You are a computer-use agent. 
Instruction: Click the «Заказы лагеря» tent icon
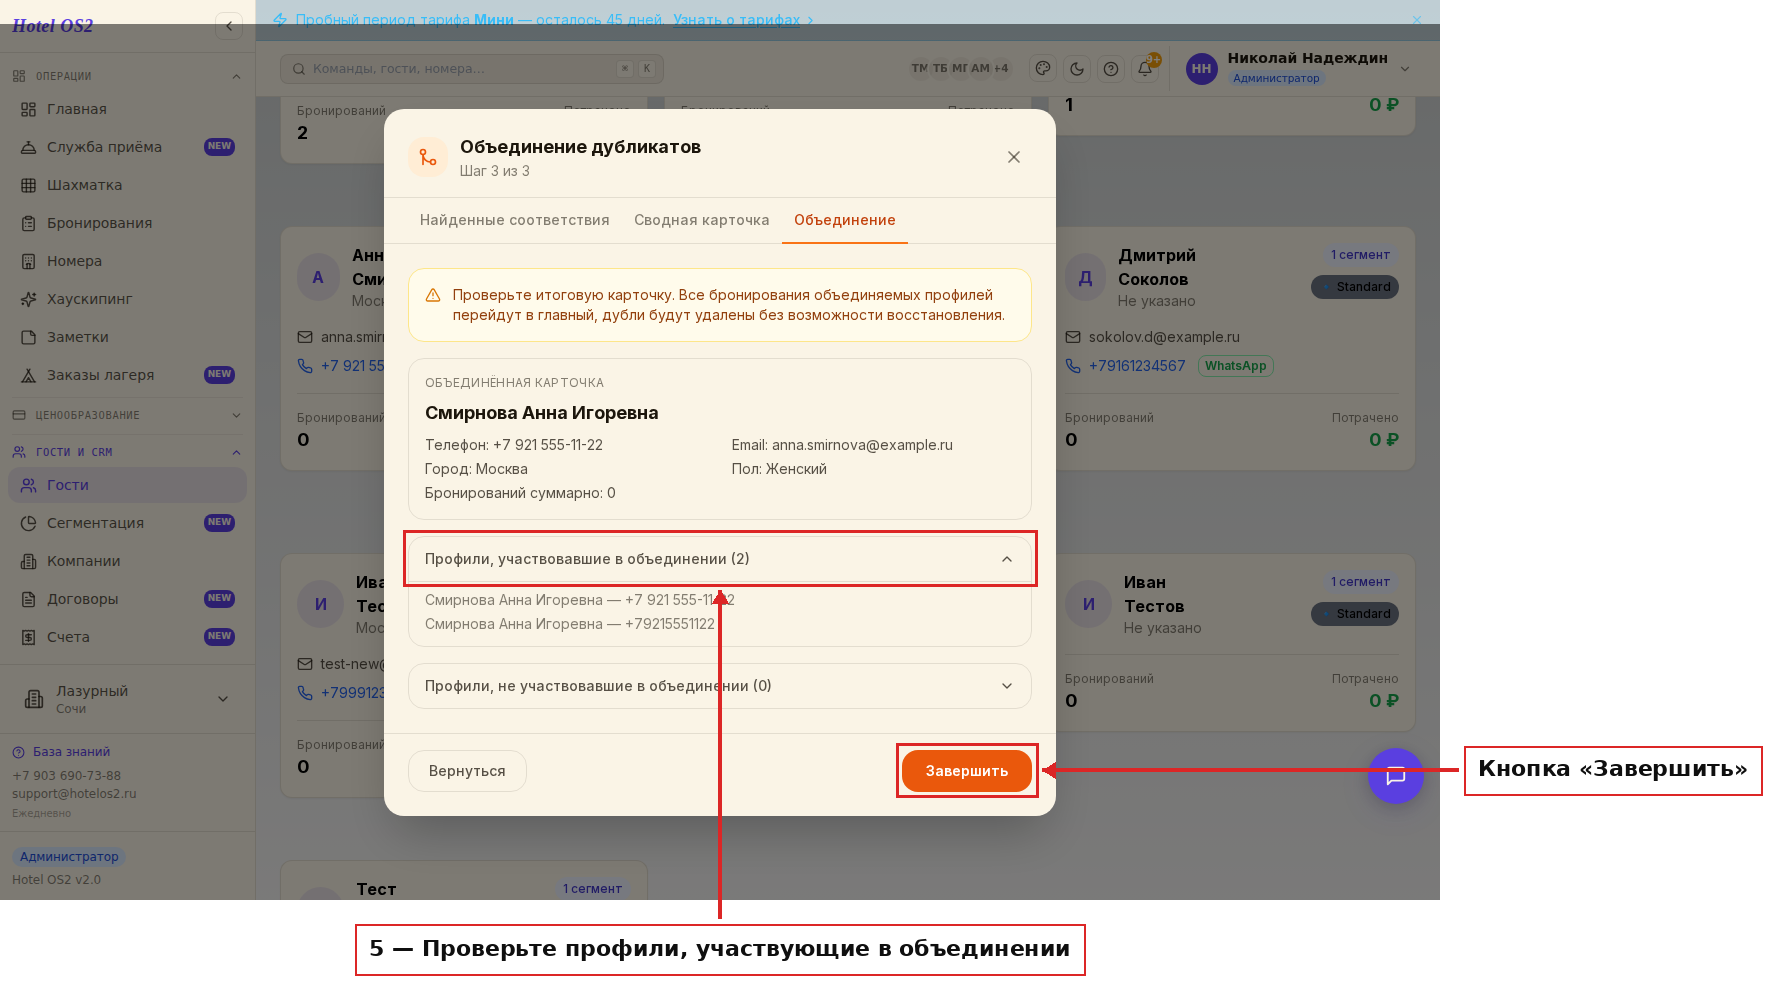29,375
